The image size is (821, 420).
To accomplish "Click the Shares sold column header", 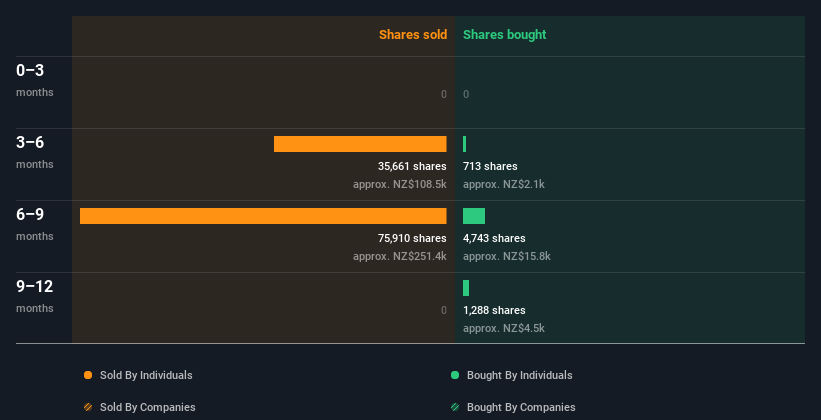I will [412, 35].
